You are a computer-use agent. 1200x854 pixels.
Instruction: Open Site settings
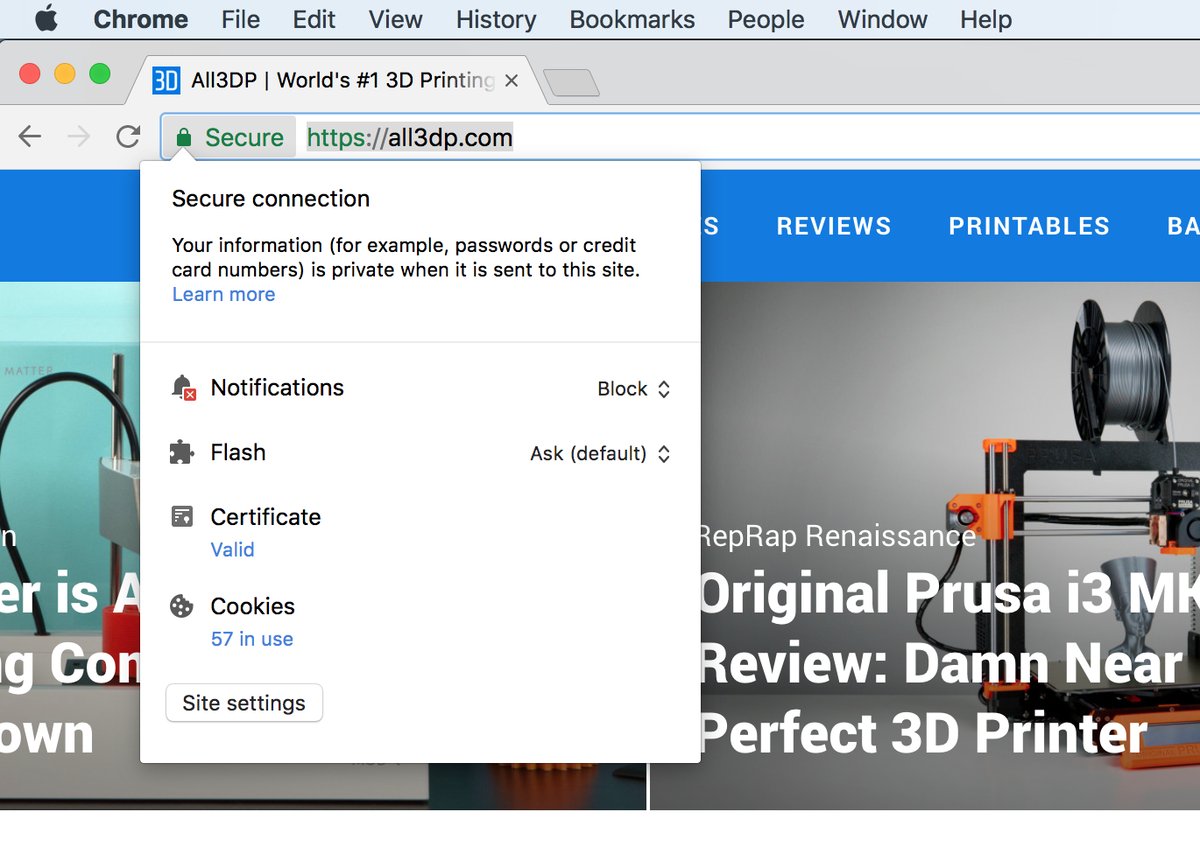click(244, 703)
